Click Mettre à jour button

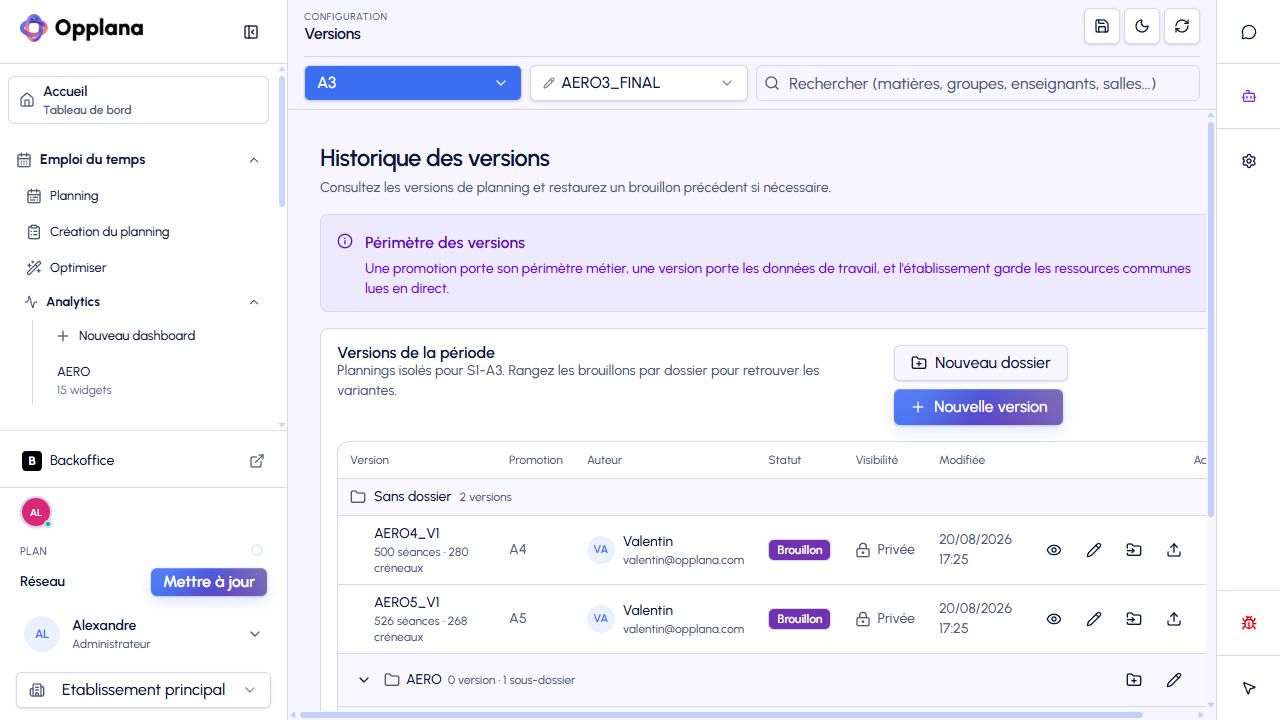click(209, 582)
